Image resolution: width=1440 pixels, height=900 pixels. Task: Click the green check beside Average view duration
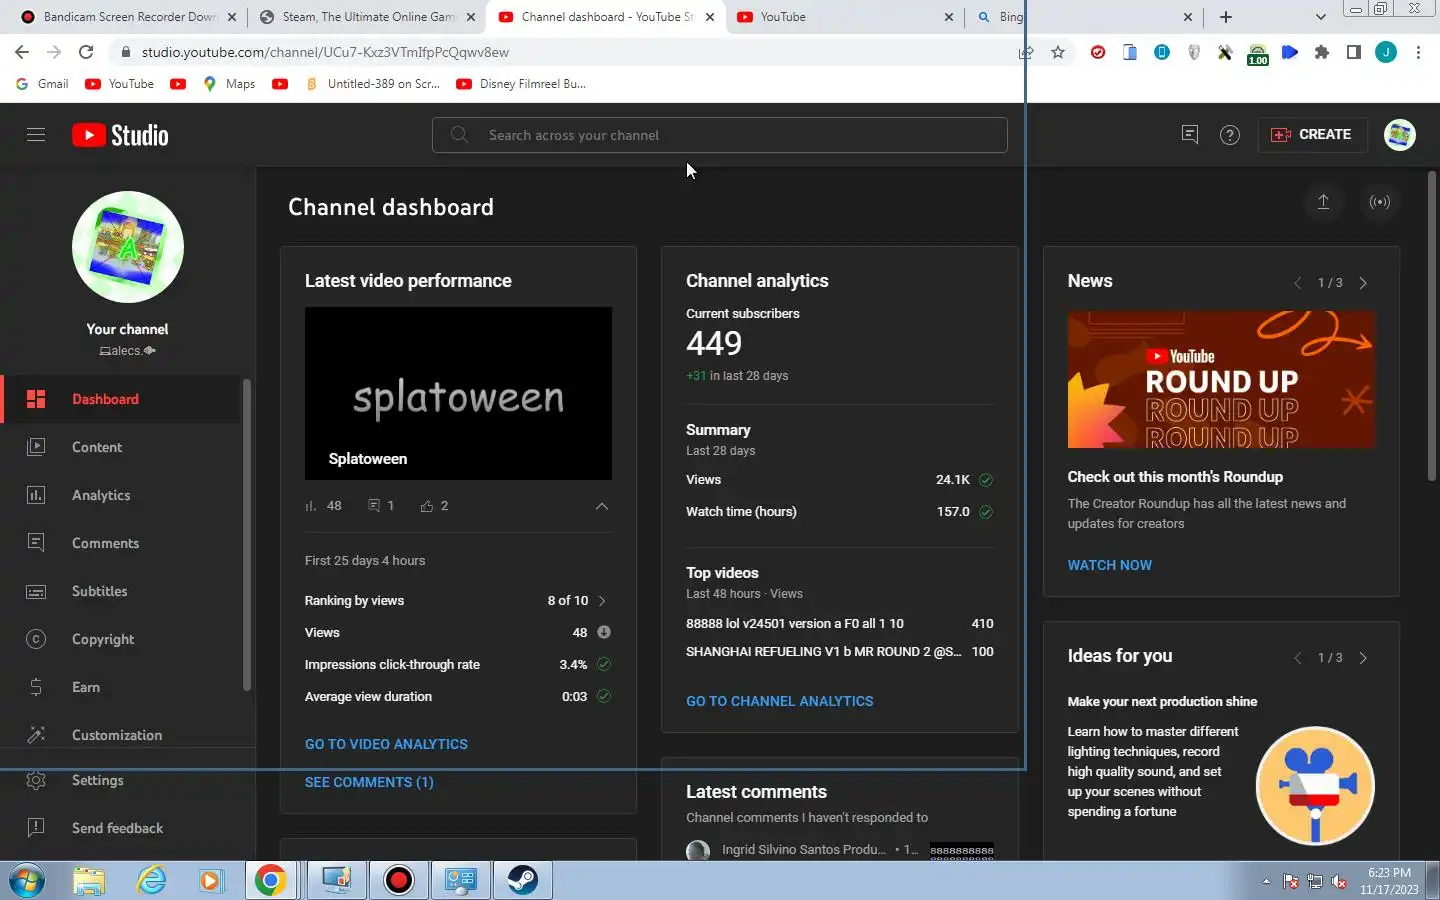pos(604,696)
